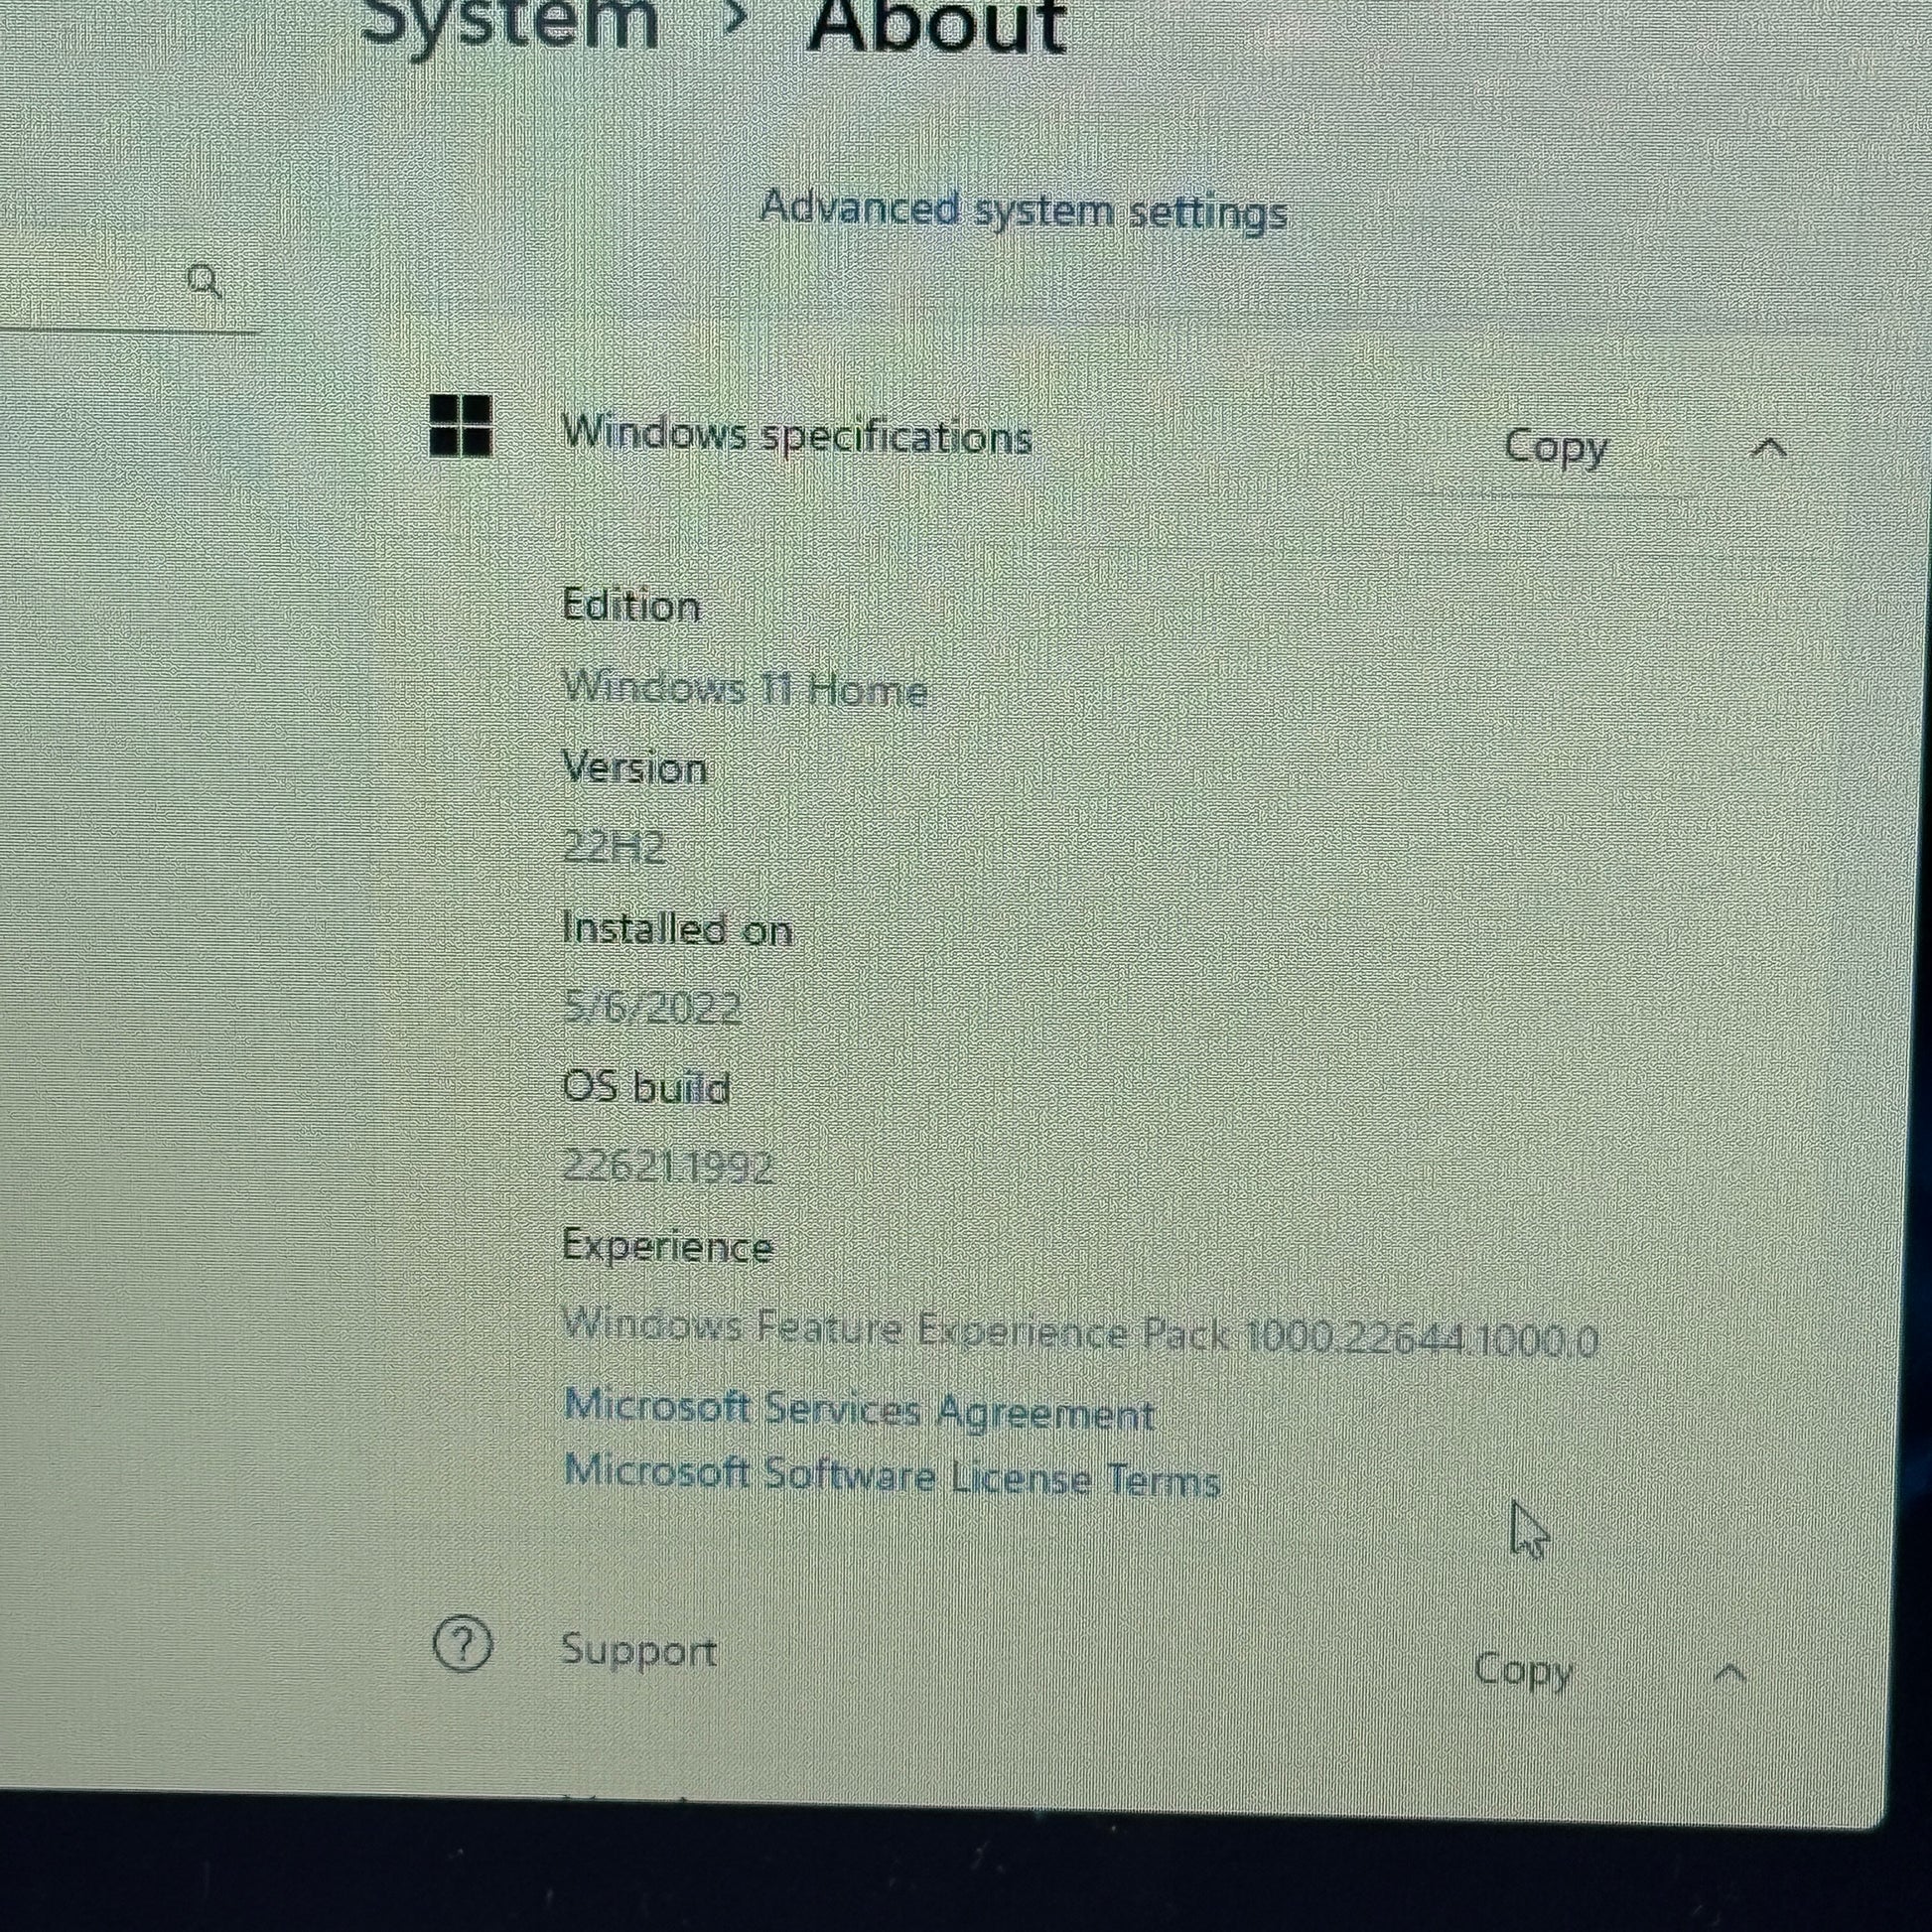Copy the Windows specifications
Image resolution: width=1932 pixels, height=1932 pixels.
point(1554,446)
